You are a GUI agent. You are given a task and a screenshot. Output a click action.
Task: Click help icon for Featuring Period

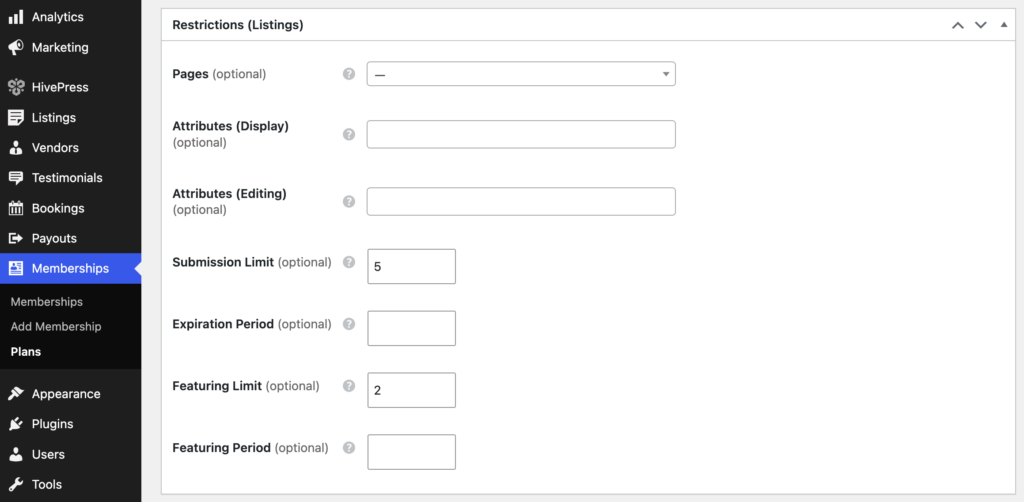[349, 448]
